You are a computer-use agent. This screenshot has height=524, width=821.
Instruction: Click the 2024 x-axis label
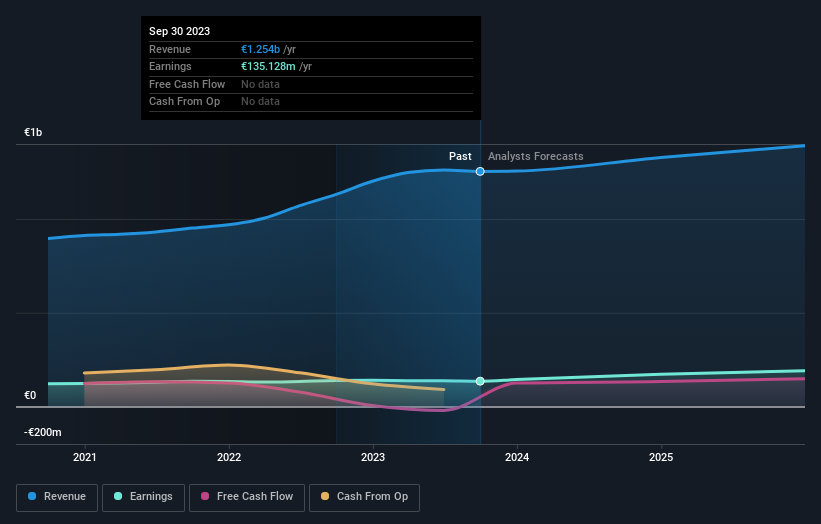tap(517, 457)
